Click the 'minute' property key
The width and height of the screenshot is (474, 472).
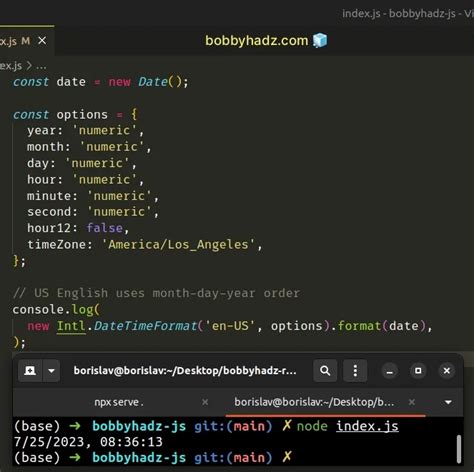[49, 196]
